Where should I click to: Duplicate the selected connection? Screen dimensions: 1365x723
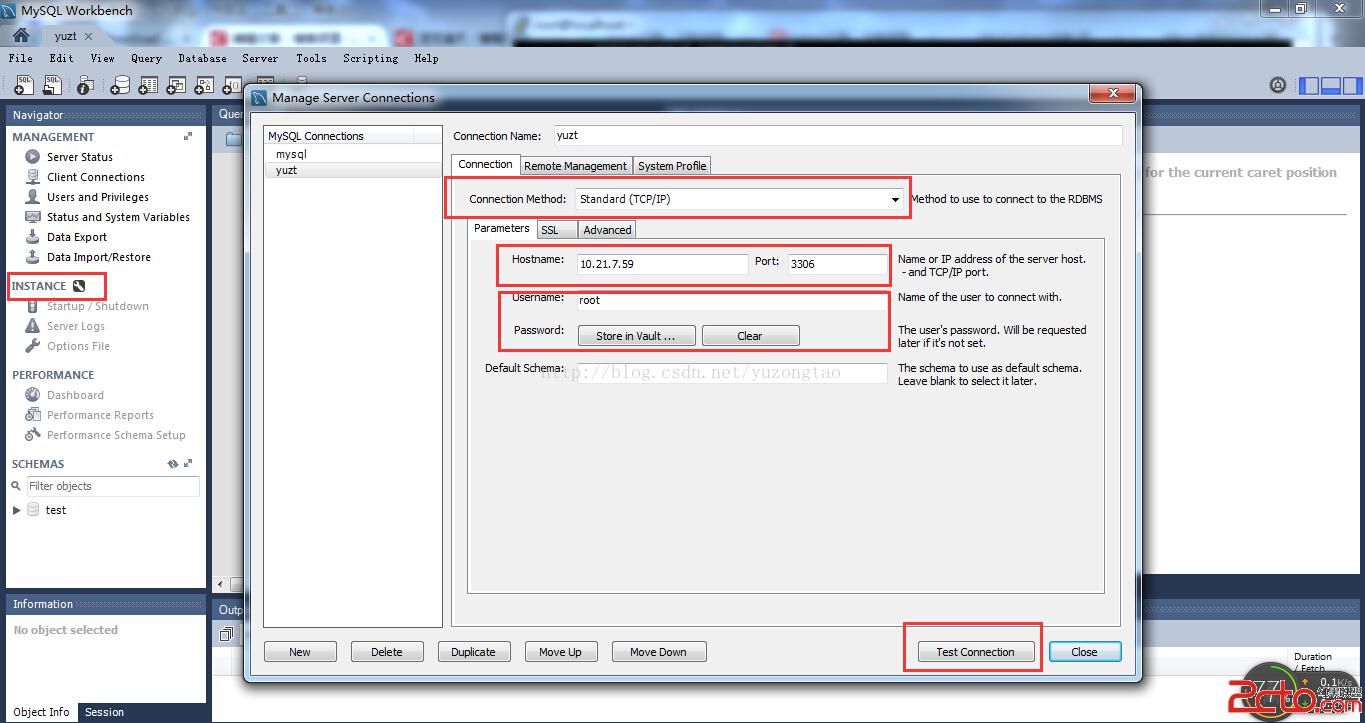click(x=473, y=652)
